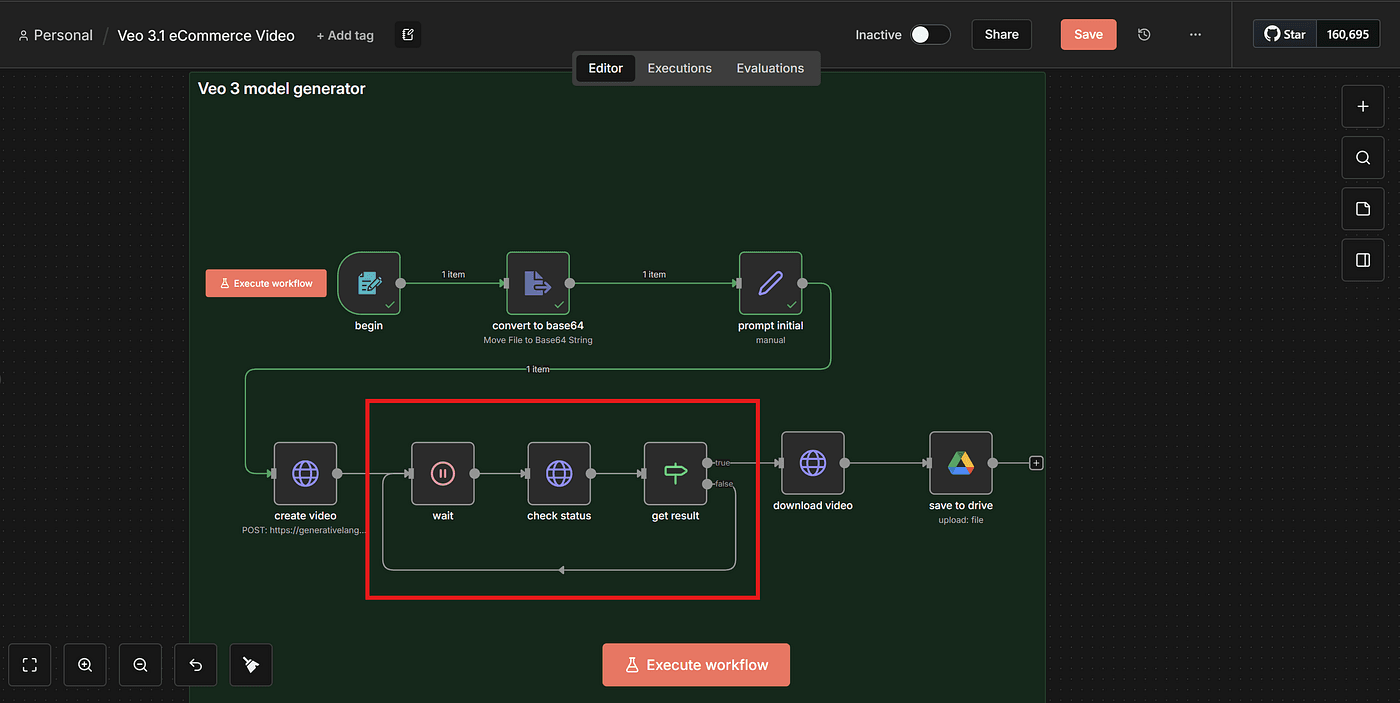Open the 'wait' node in the loop
This screenshot has height=703, width=1400.
[443, 474]
